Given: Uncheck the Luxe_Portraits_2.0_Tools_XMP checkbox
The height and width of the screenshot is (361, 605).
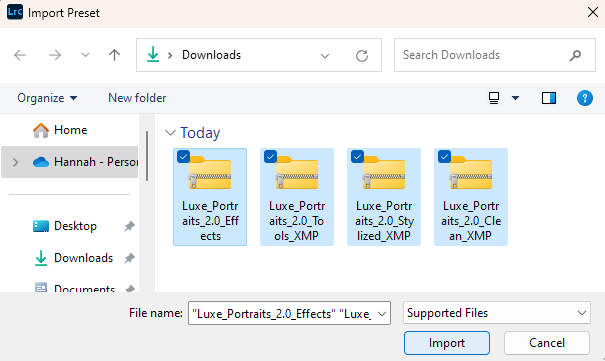Looking at the screenshot, I should (270, 157).
